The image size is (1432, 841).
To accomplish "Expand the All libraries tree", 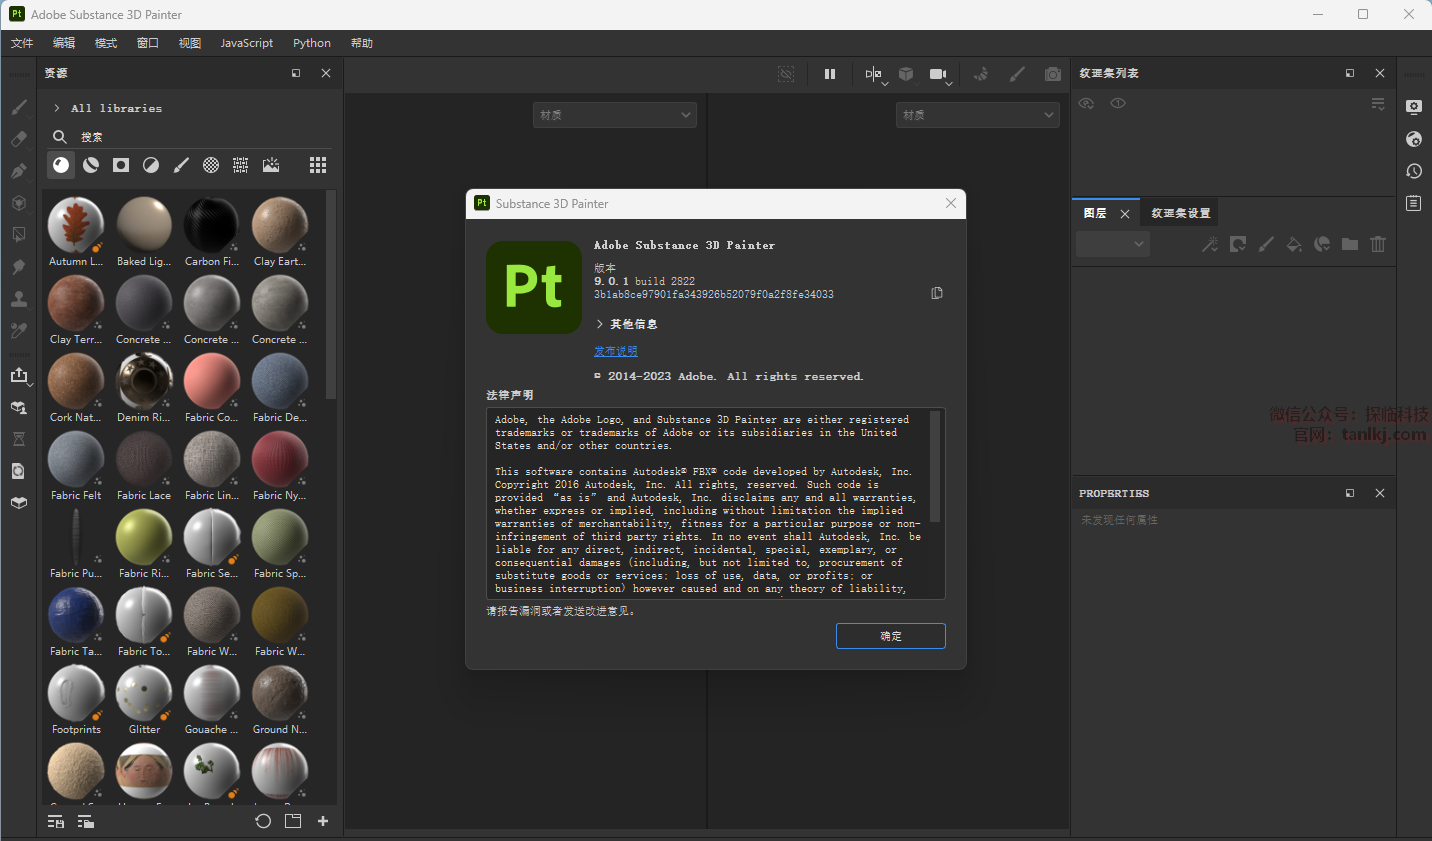I will coord(57,108).
